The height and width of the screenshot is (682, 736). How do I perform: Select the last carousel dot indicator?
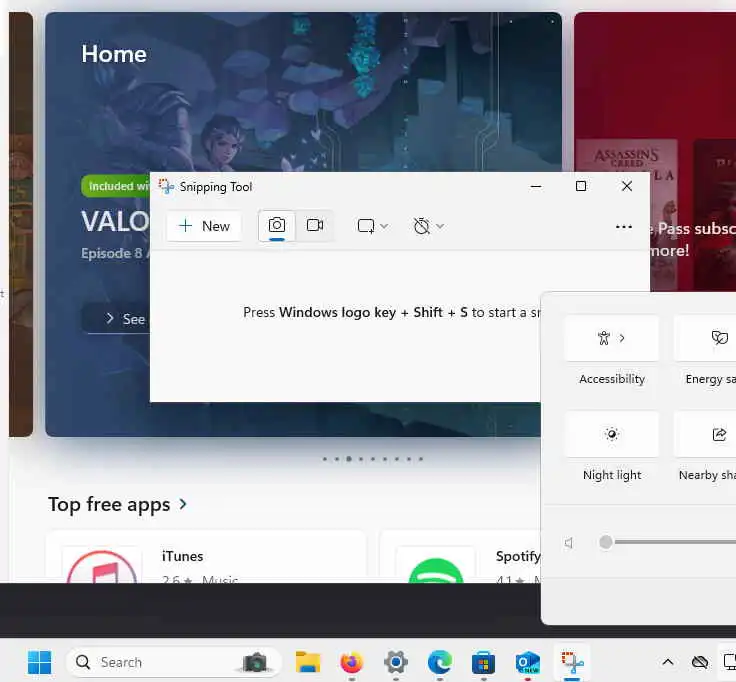(421, 459)
